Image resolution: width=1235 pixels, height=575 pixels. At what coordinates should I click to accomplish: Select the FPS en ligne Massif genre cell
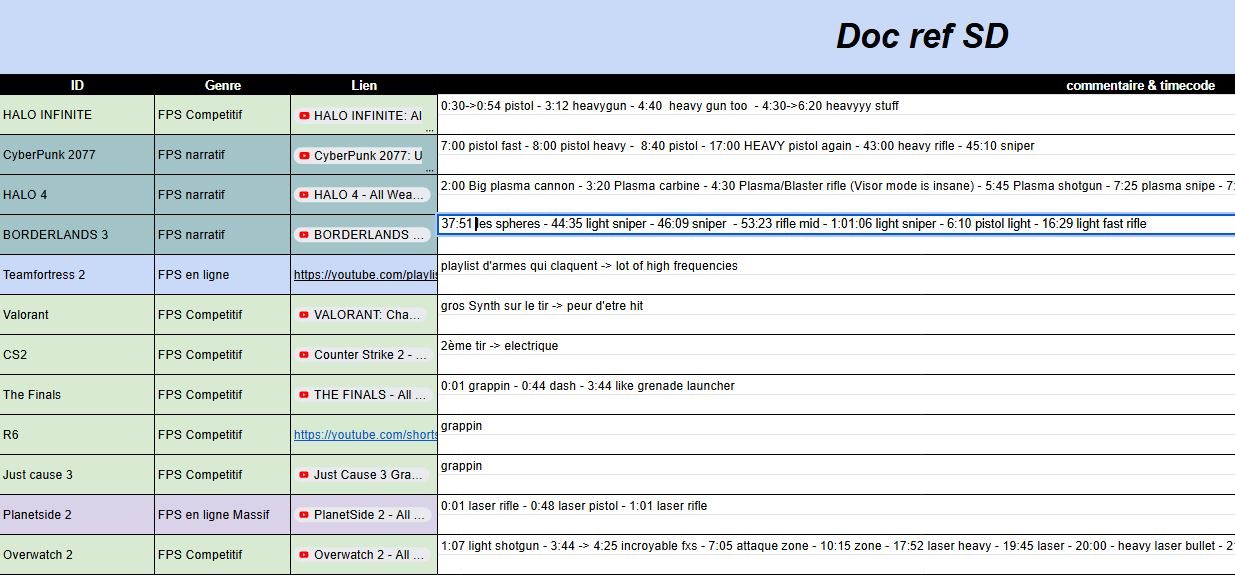pyautogui.click(x=222, y=515)
